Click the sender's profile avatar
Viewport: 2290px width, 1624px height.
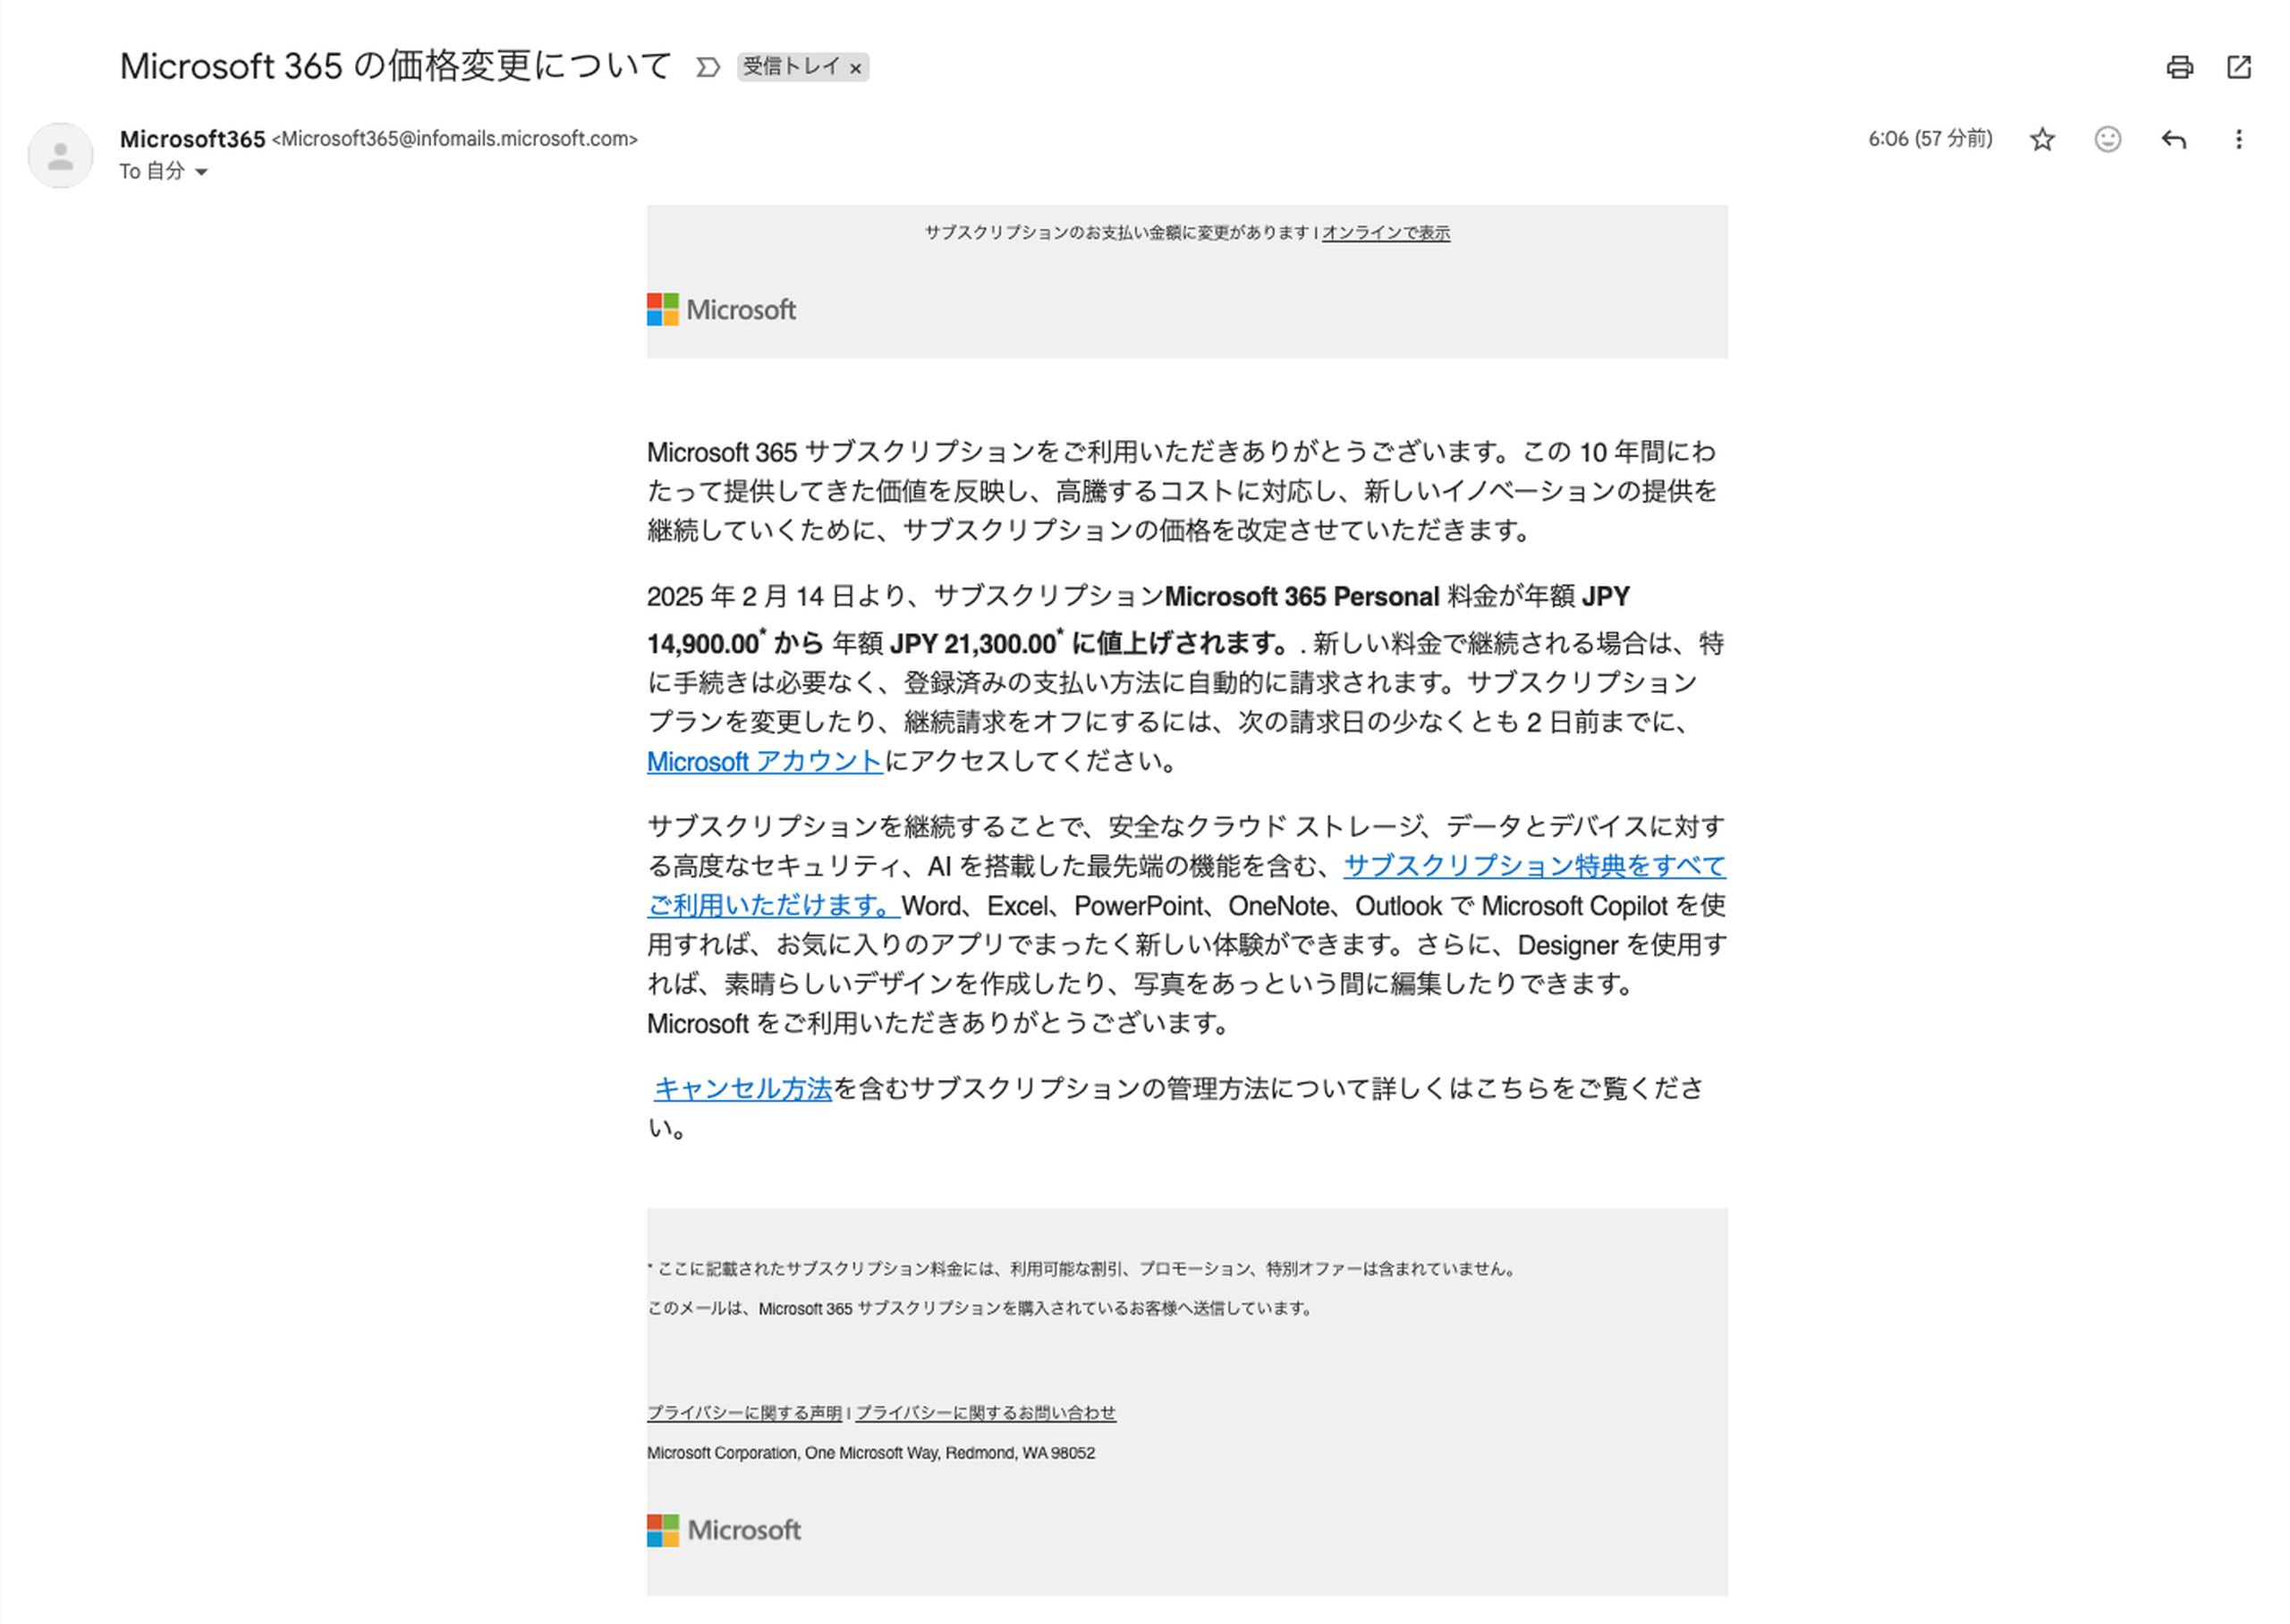click(x=60, y=155)
